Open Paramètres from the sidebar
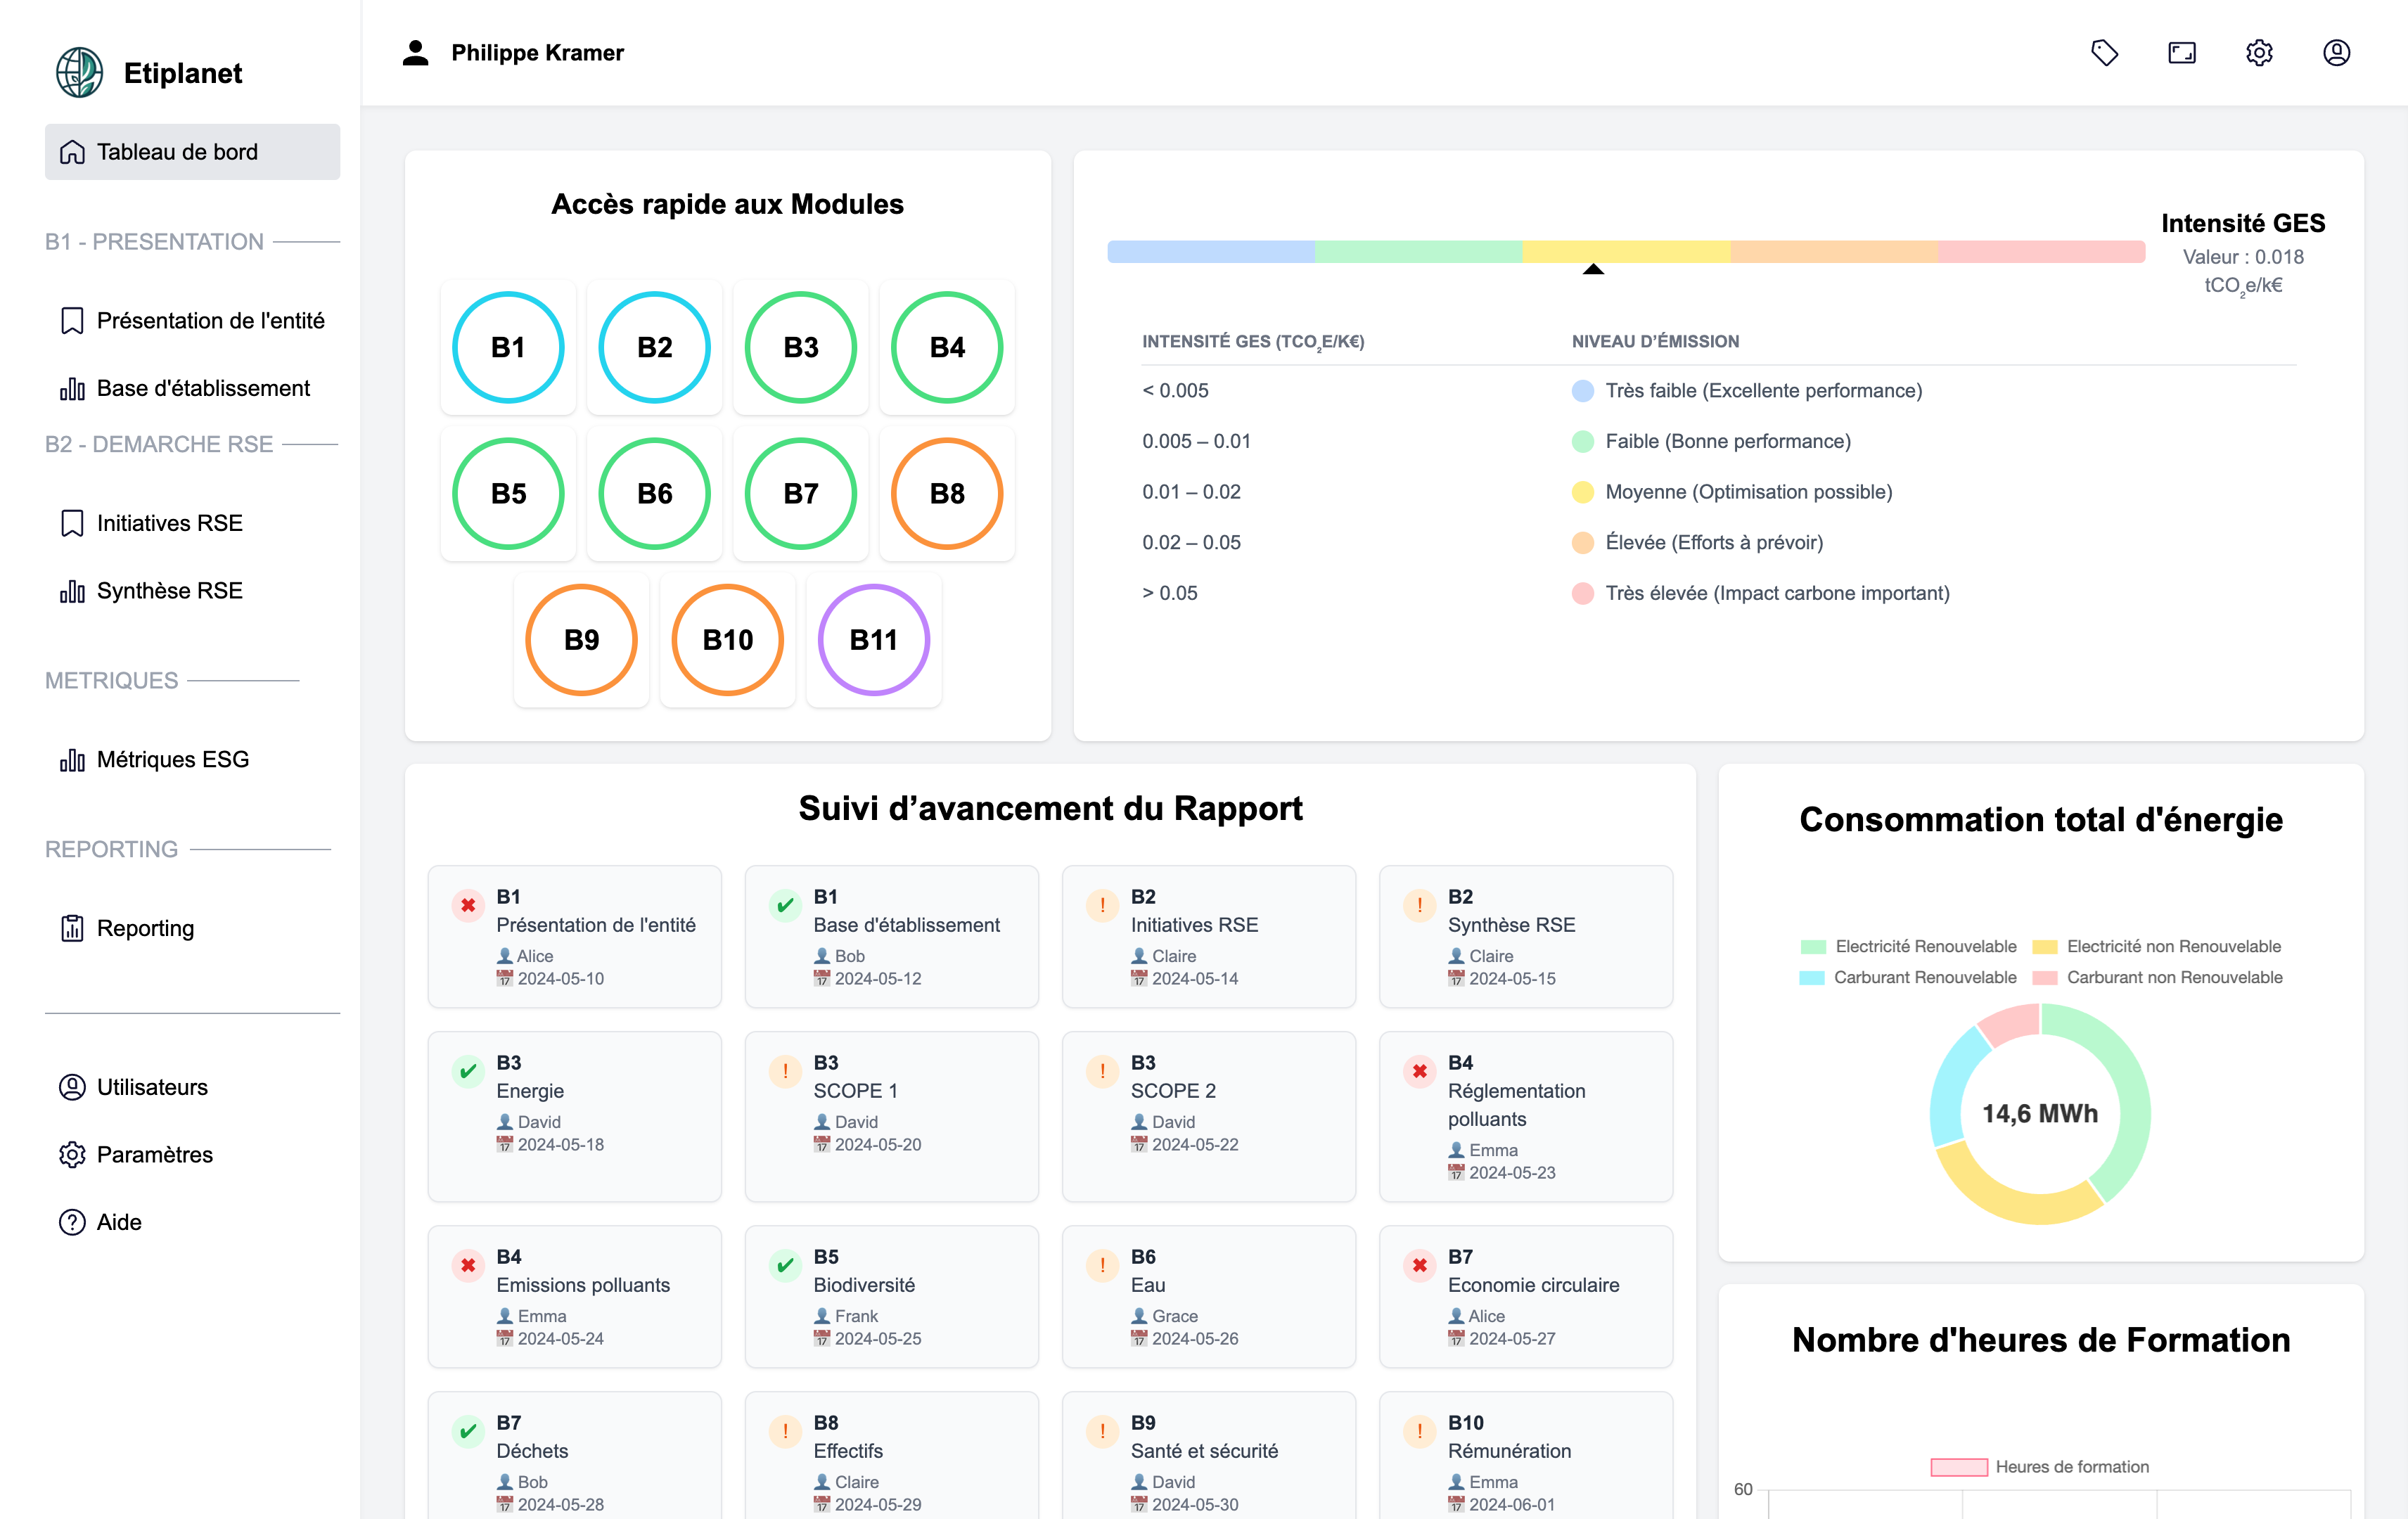This screenshot has width=2408, height=1519. (155, 1155)
